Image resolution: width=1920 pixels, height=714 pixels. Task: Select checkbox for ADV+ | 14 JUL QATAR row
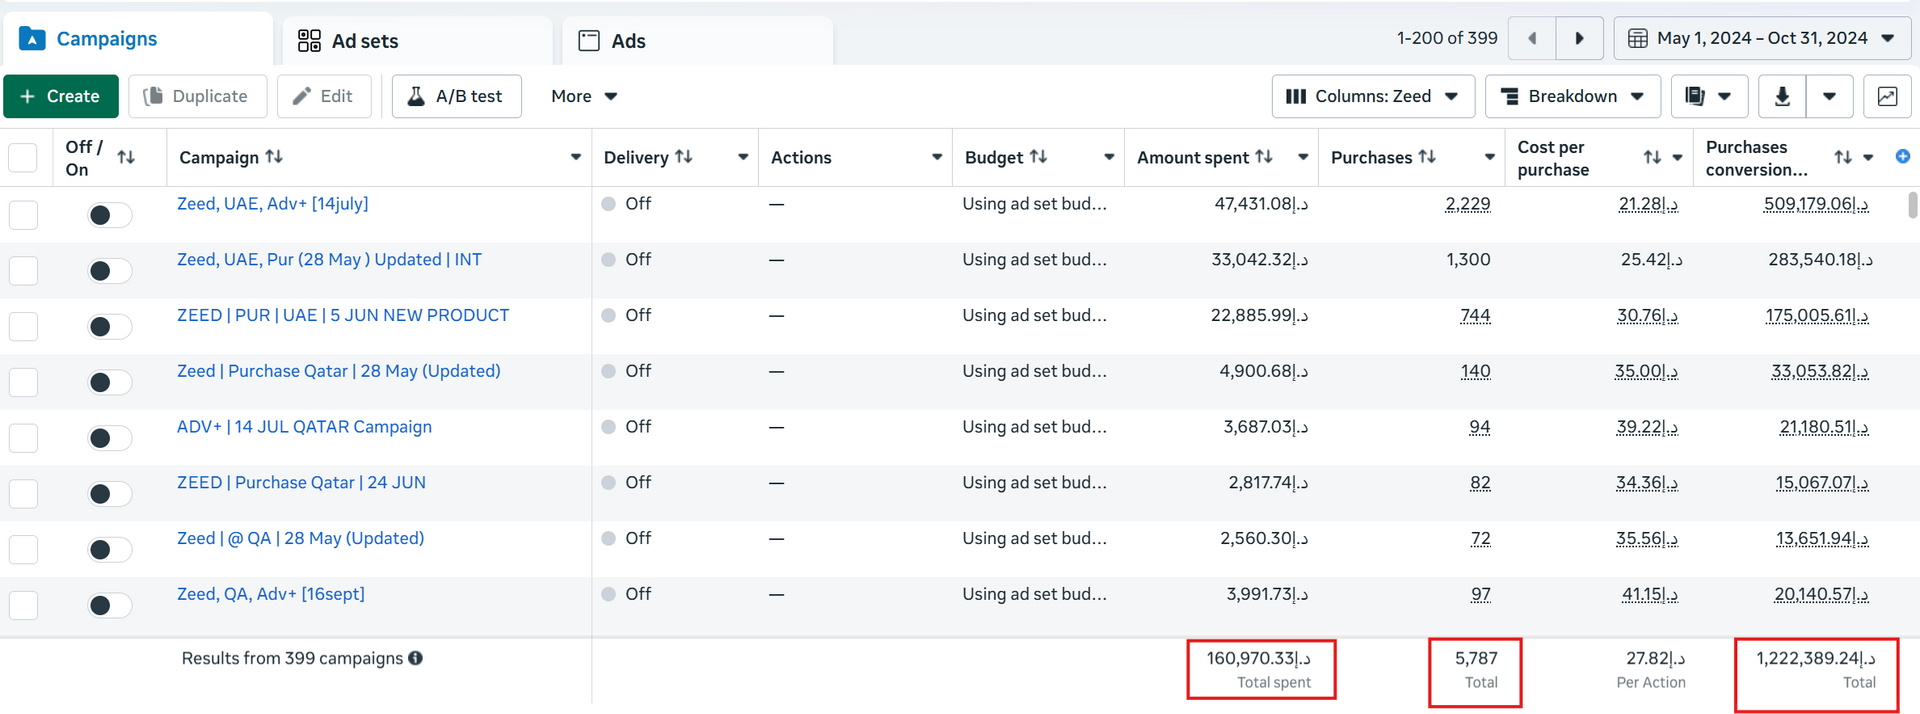[22, 438]
